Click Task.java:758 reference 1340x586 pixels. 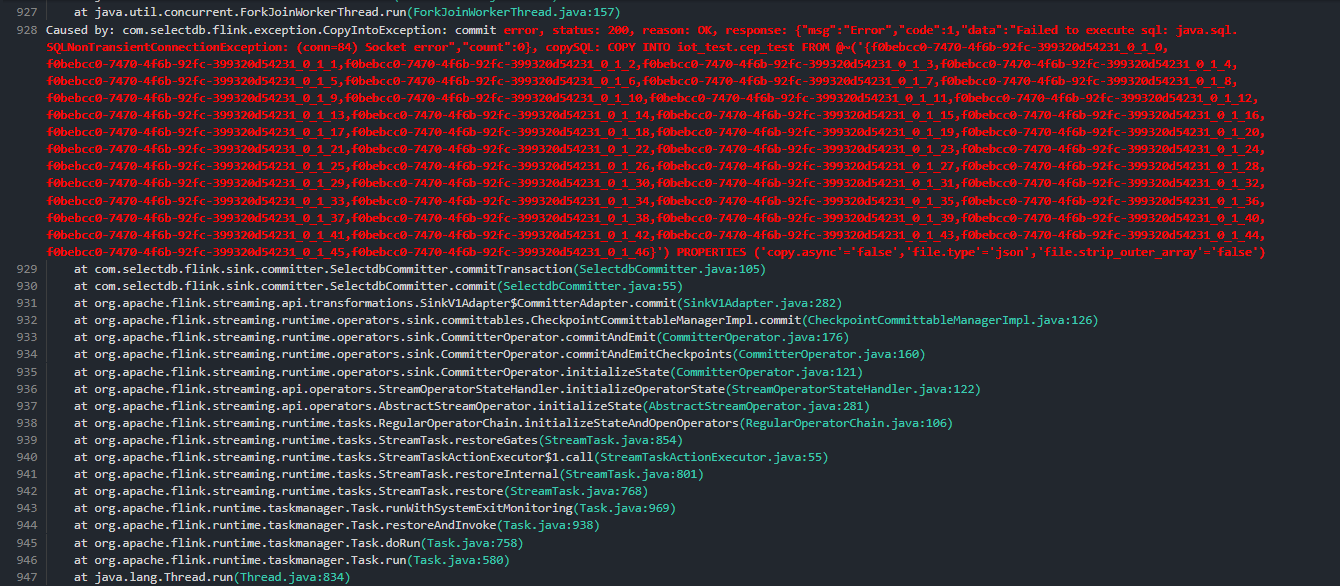pos(471,542)
